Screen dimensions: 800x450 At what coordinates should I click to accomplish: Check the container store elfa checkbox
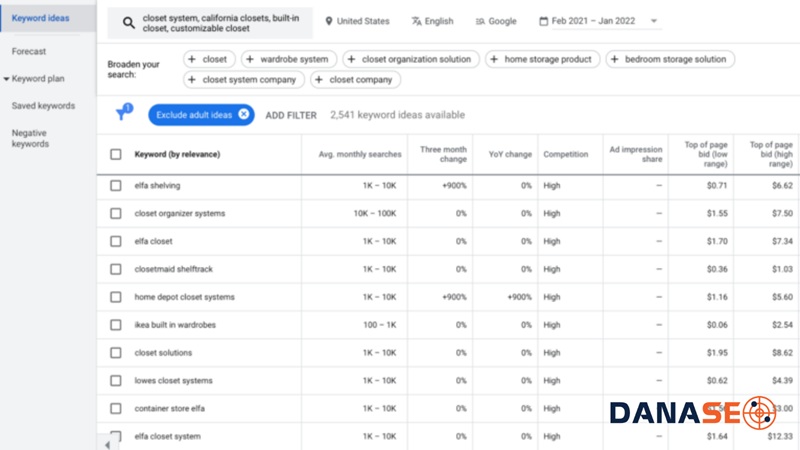[116, 408]
